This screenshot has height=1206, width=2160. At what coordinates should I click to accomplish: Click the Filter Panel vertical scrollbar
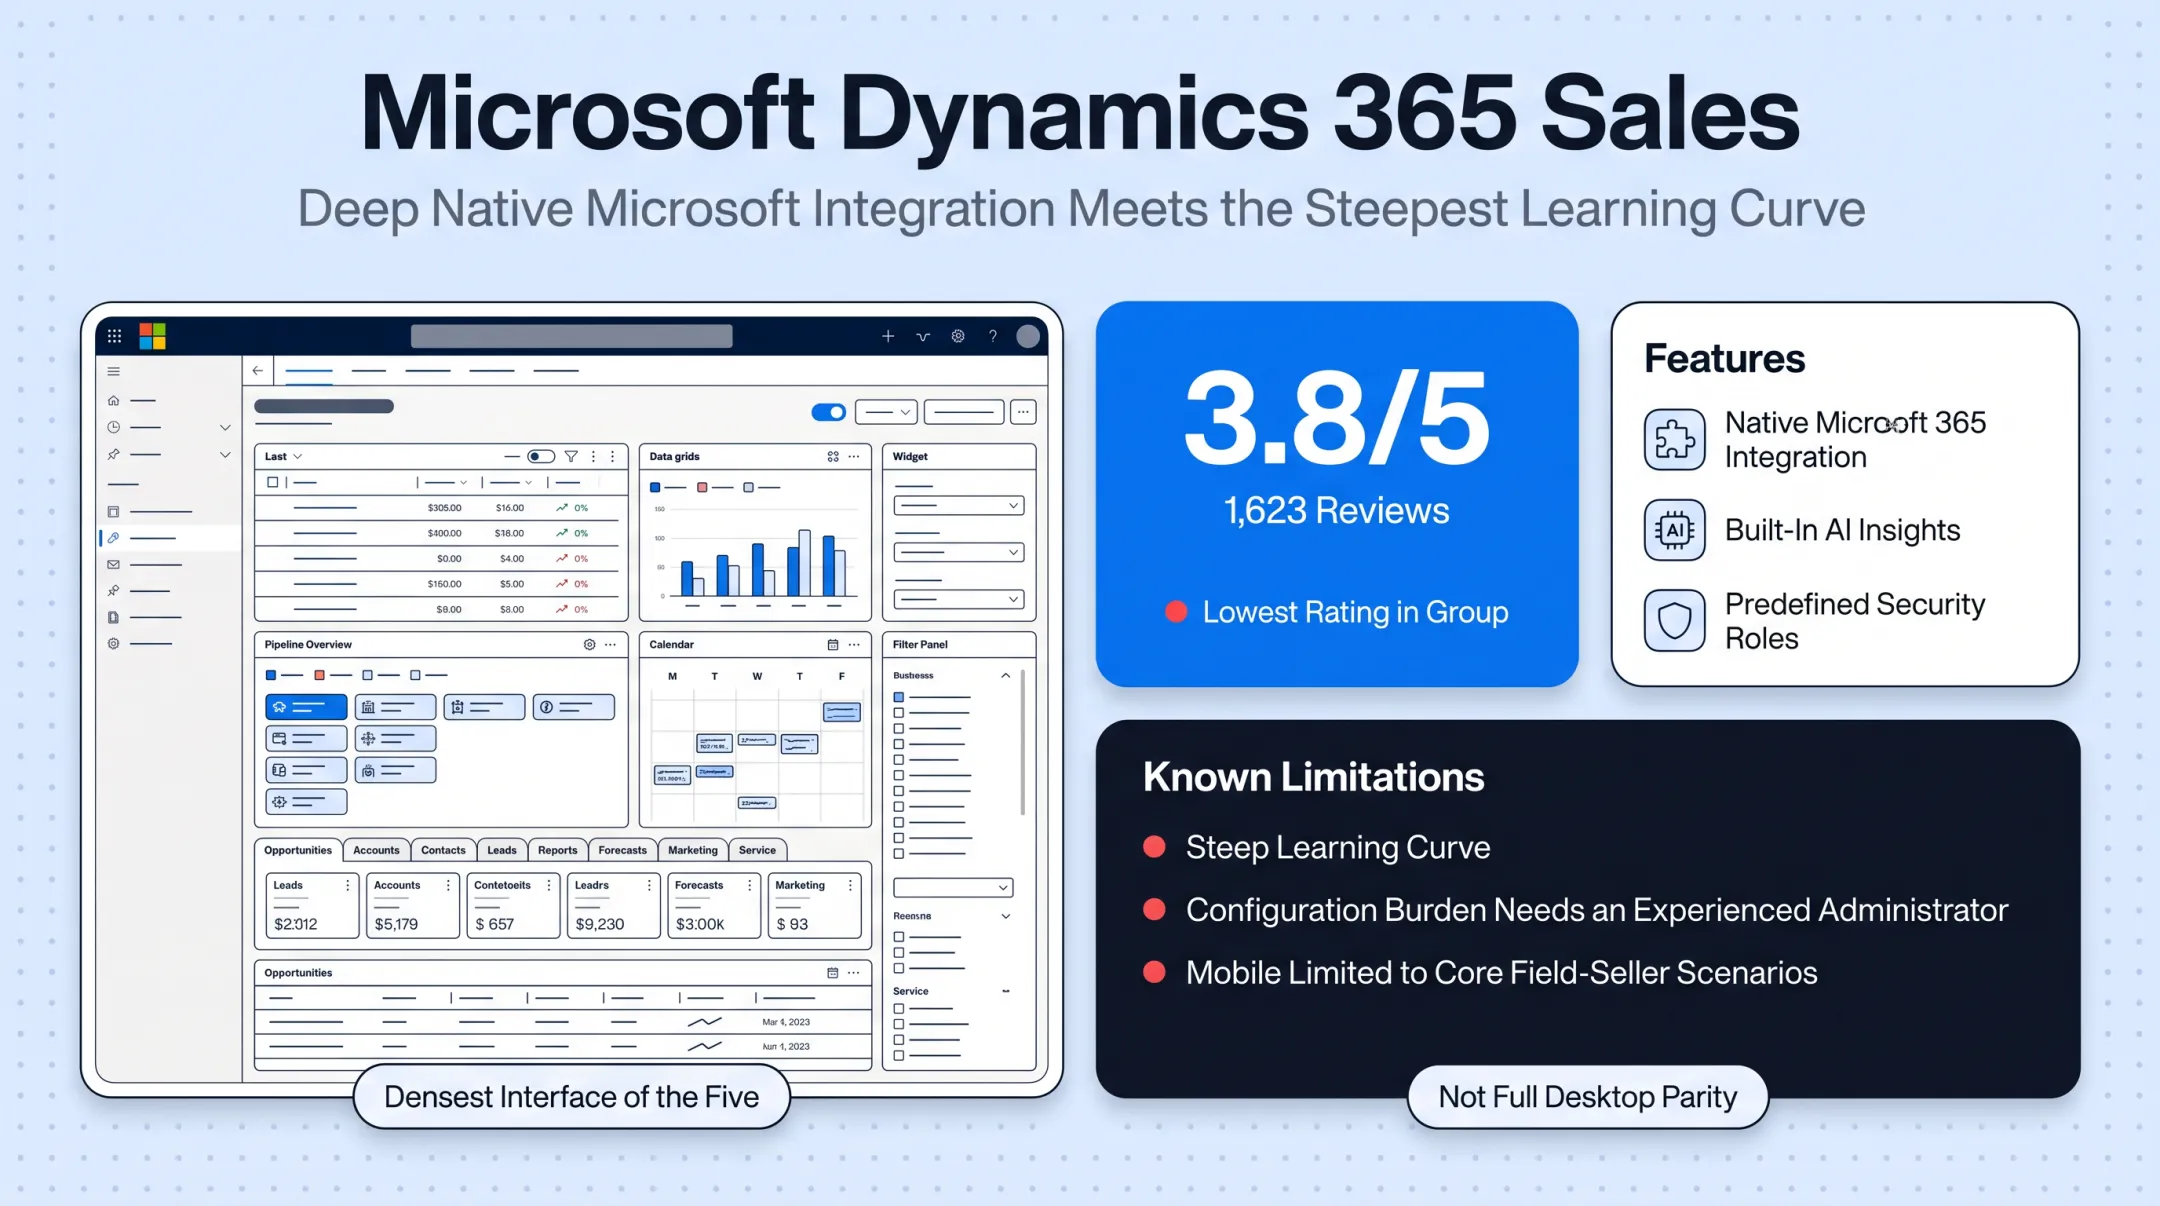pos(1022,742)
